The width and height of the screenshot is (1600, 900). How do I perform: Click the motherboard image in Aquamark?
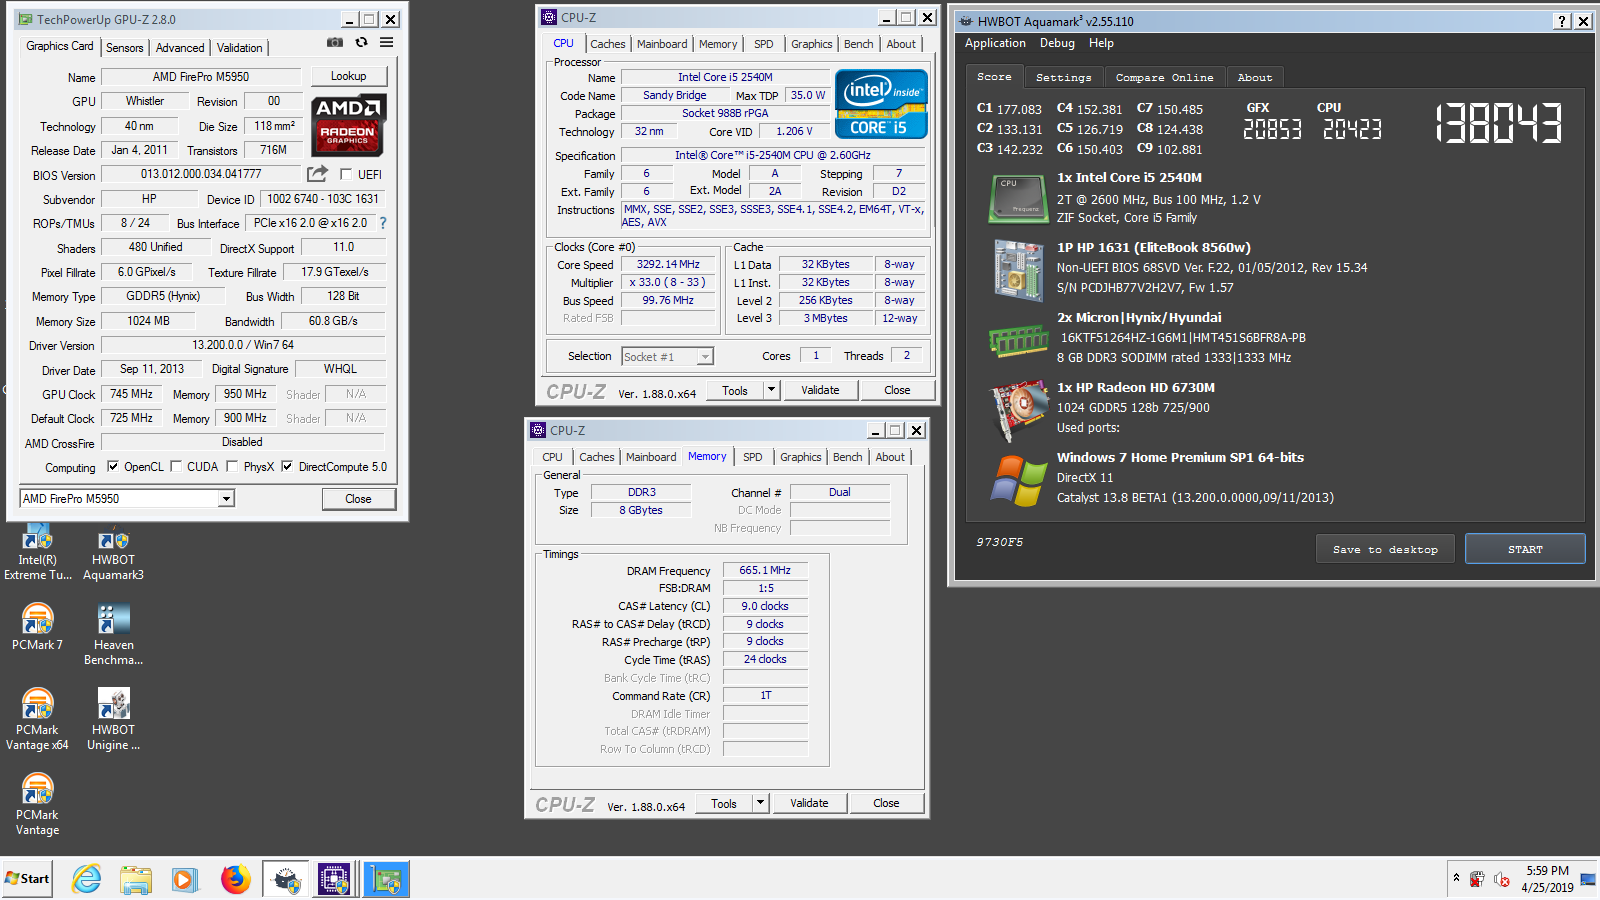1018,269
